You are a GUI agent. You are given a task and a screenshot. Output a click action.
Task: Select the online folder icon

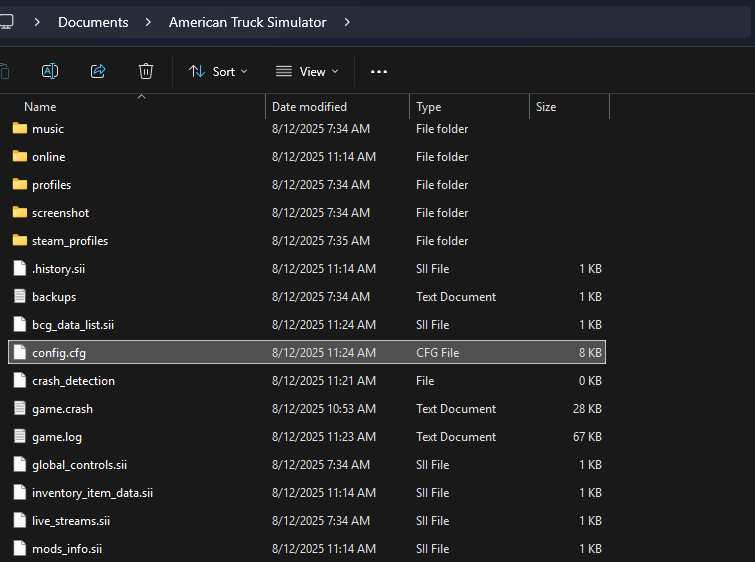point(20,156)
